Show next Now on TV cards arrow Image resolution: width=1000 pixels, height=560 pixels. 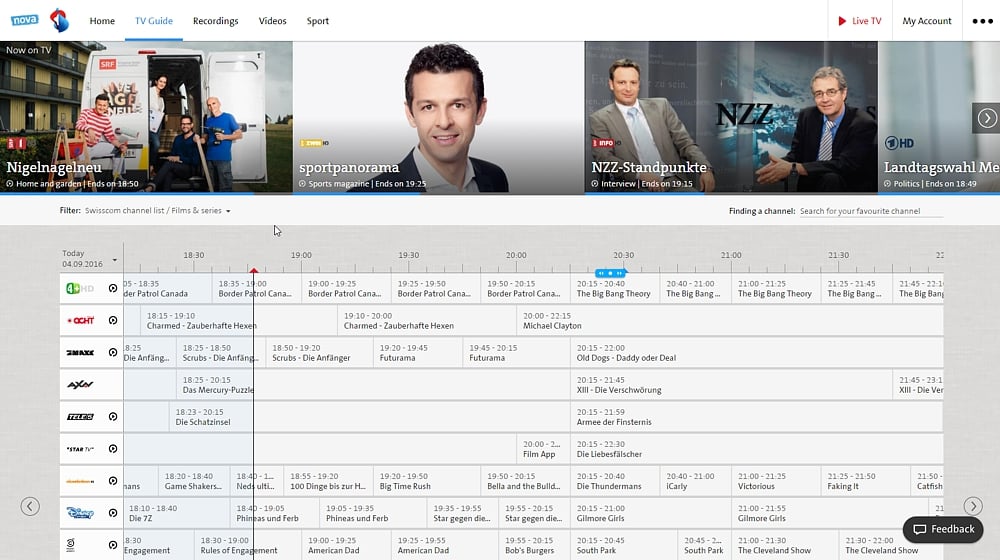pos(987,118)
